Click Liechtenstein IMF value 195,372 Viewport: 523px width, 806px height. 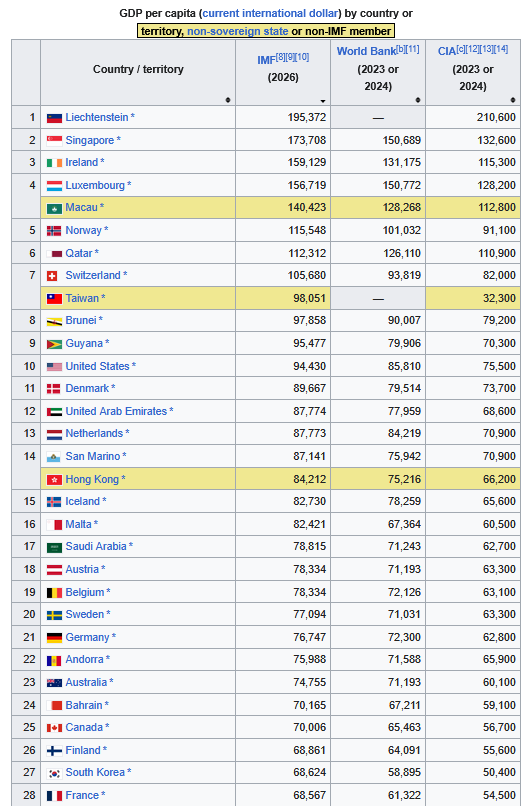[x=306, y=118]
